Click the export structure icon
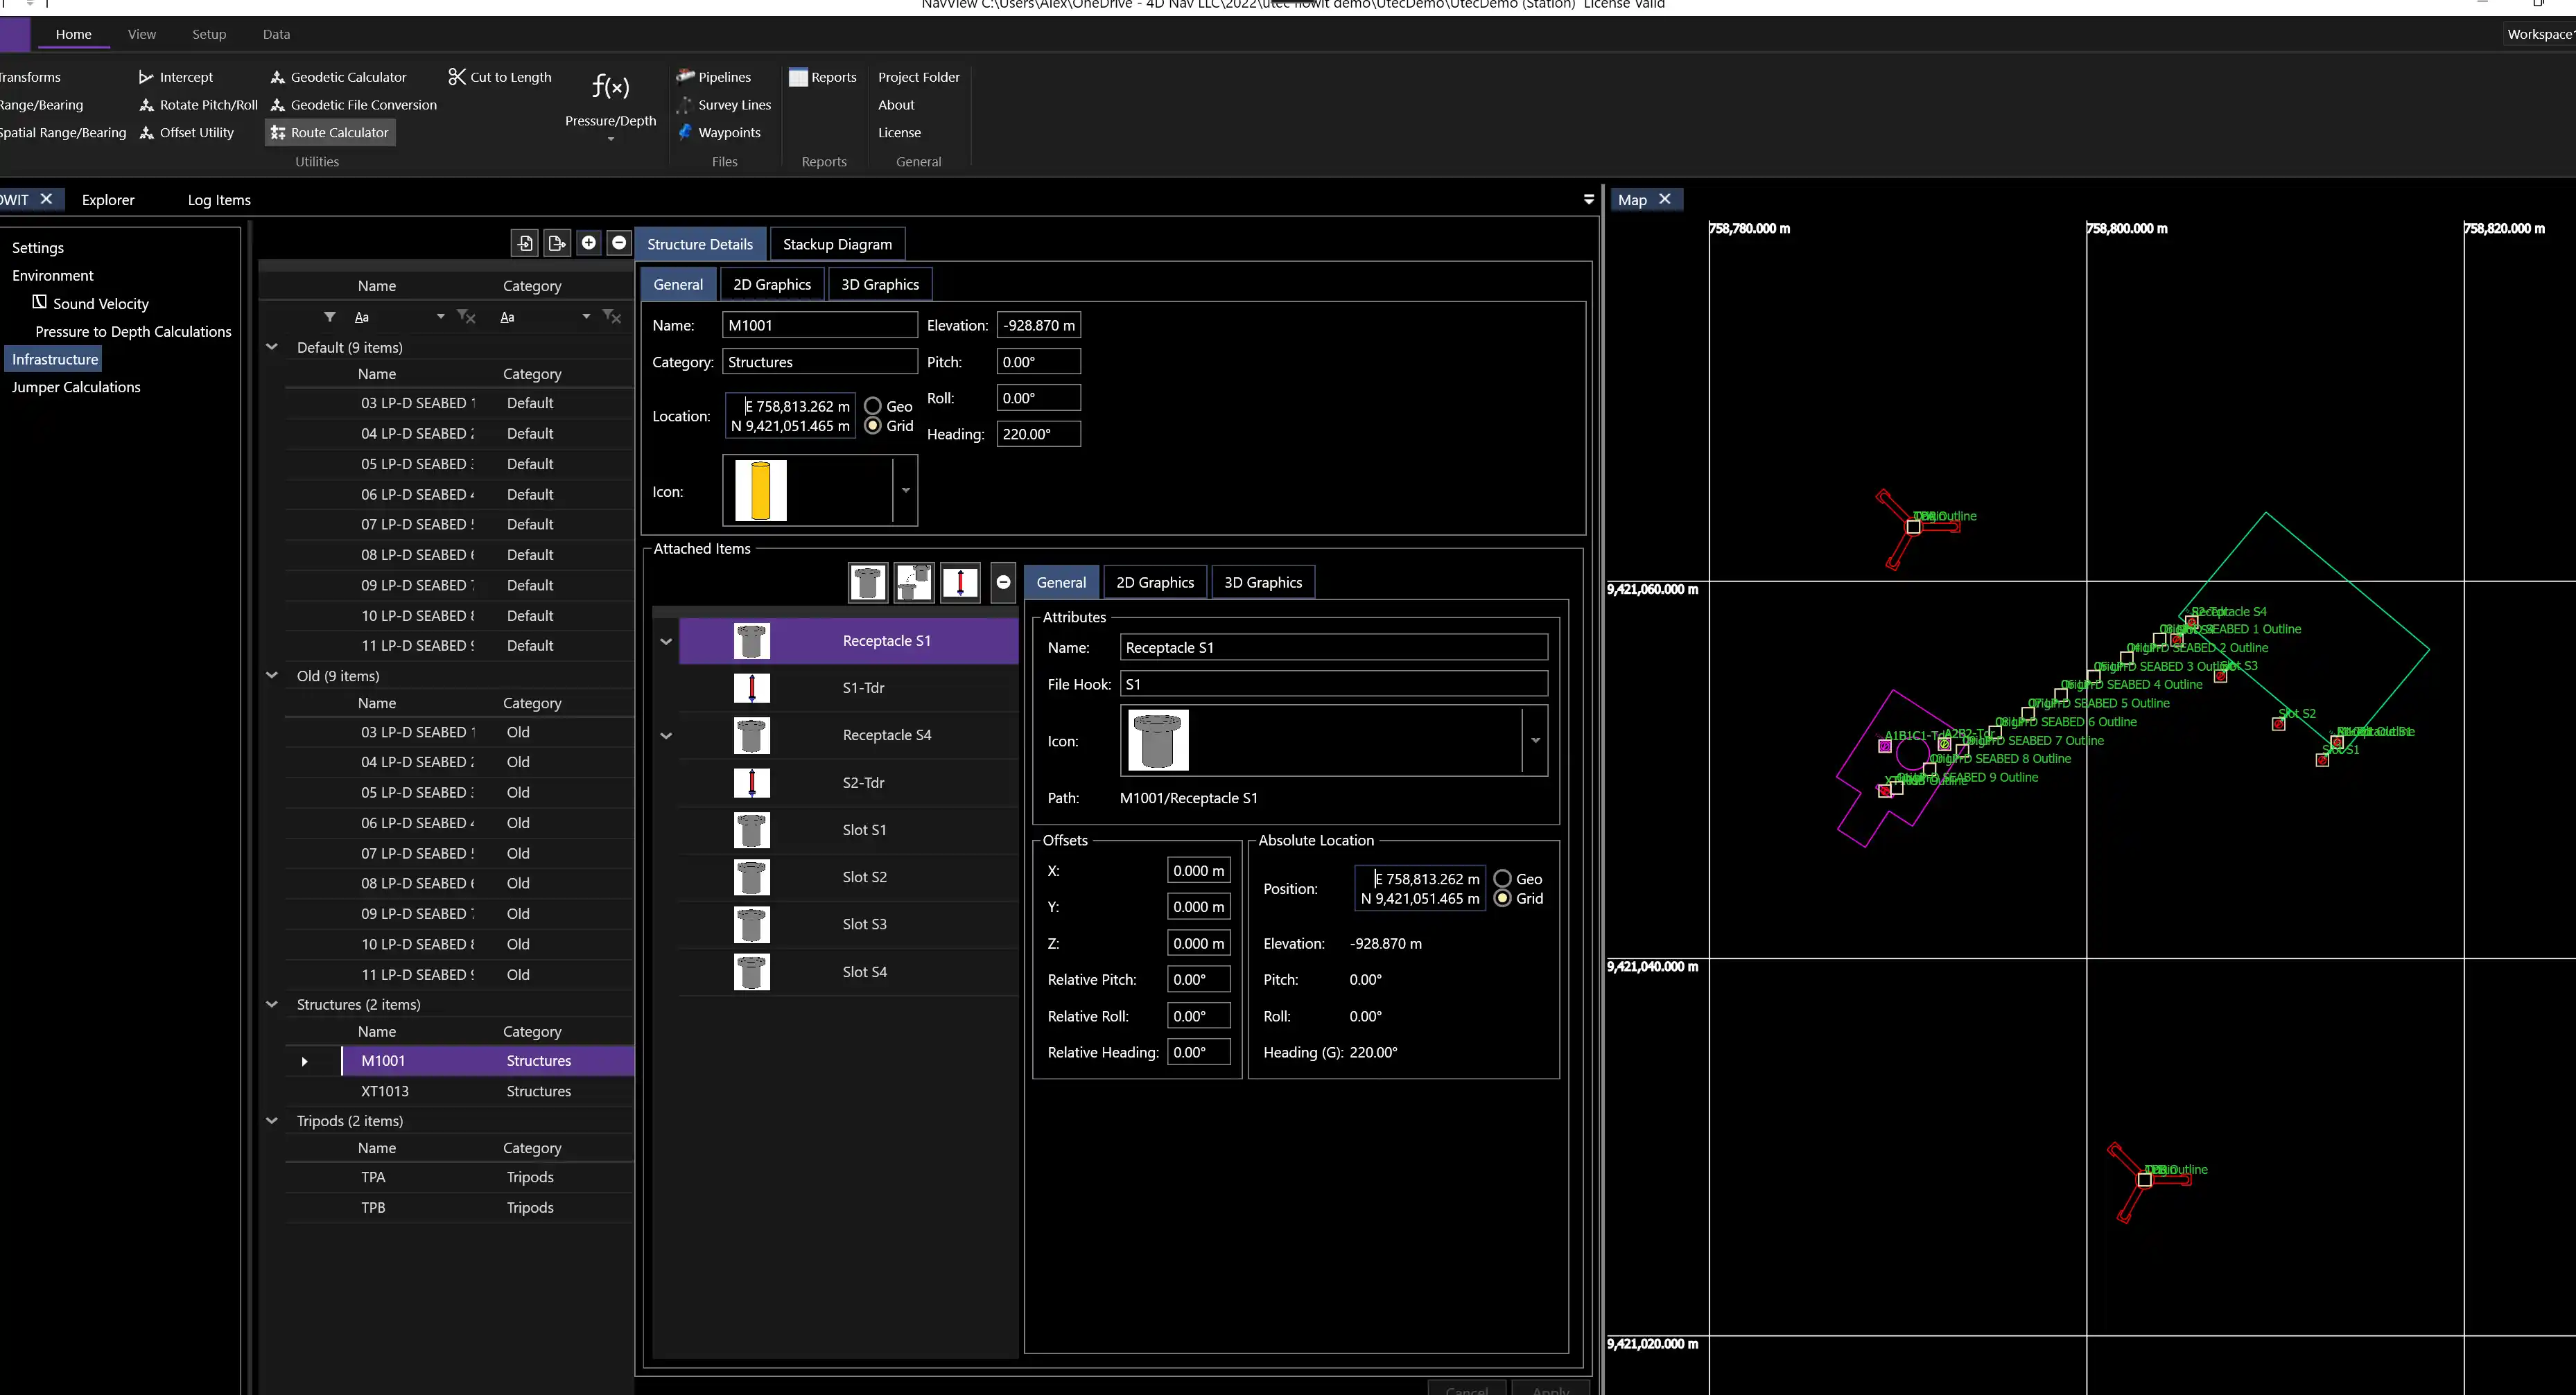The width and height of the screenshot is (2576, 1395). click(557, 243)
